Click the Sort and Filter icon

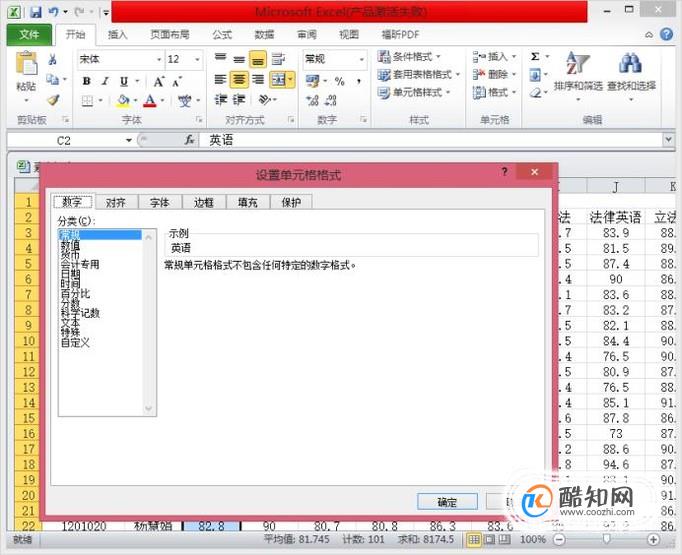578,65
